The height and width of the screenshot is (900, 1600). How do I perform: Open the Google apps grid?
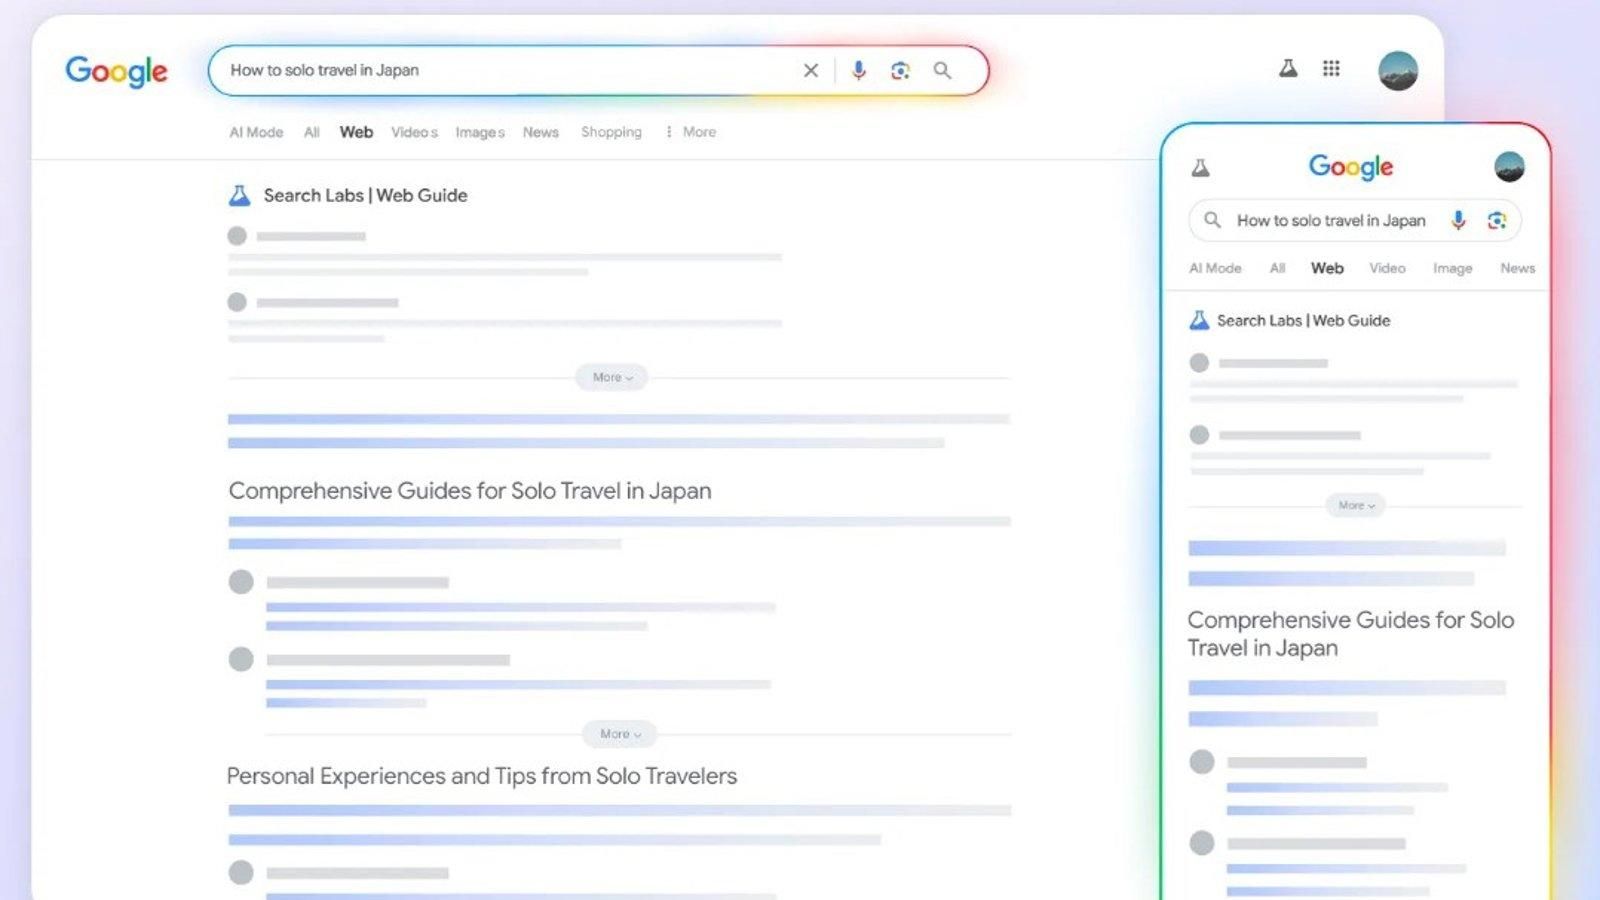point(1331,68)
